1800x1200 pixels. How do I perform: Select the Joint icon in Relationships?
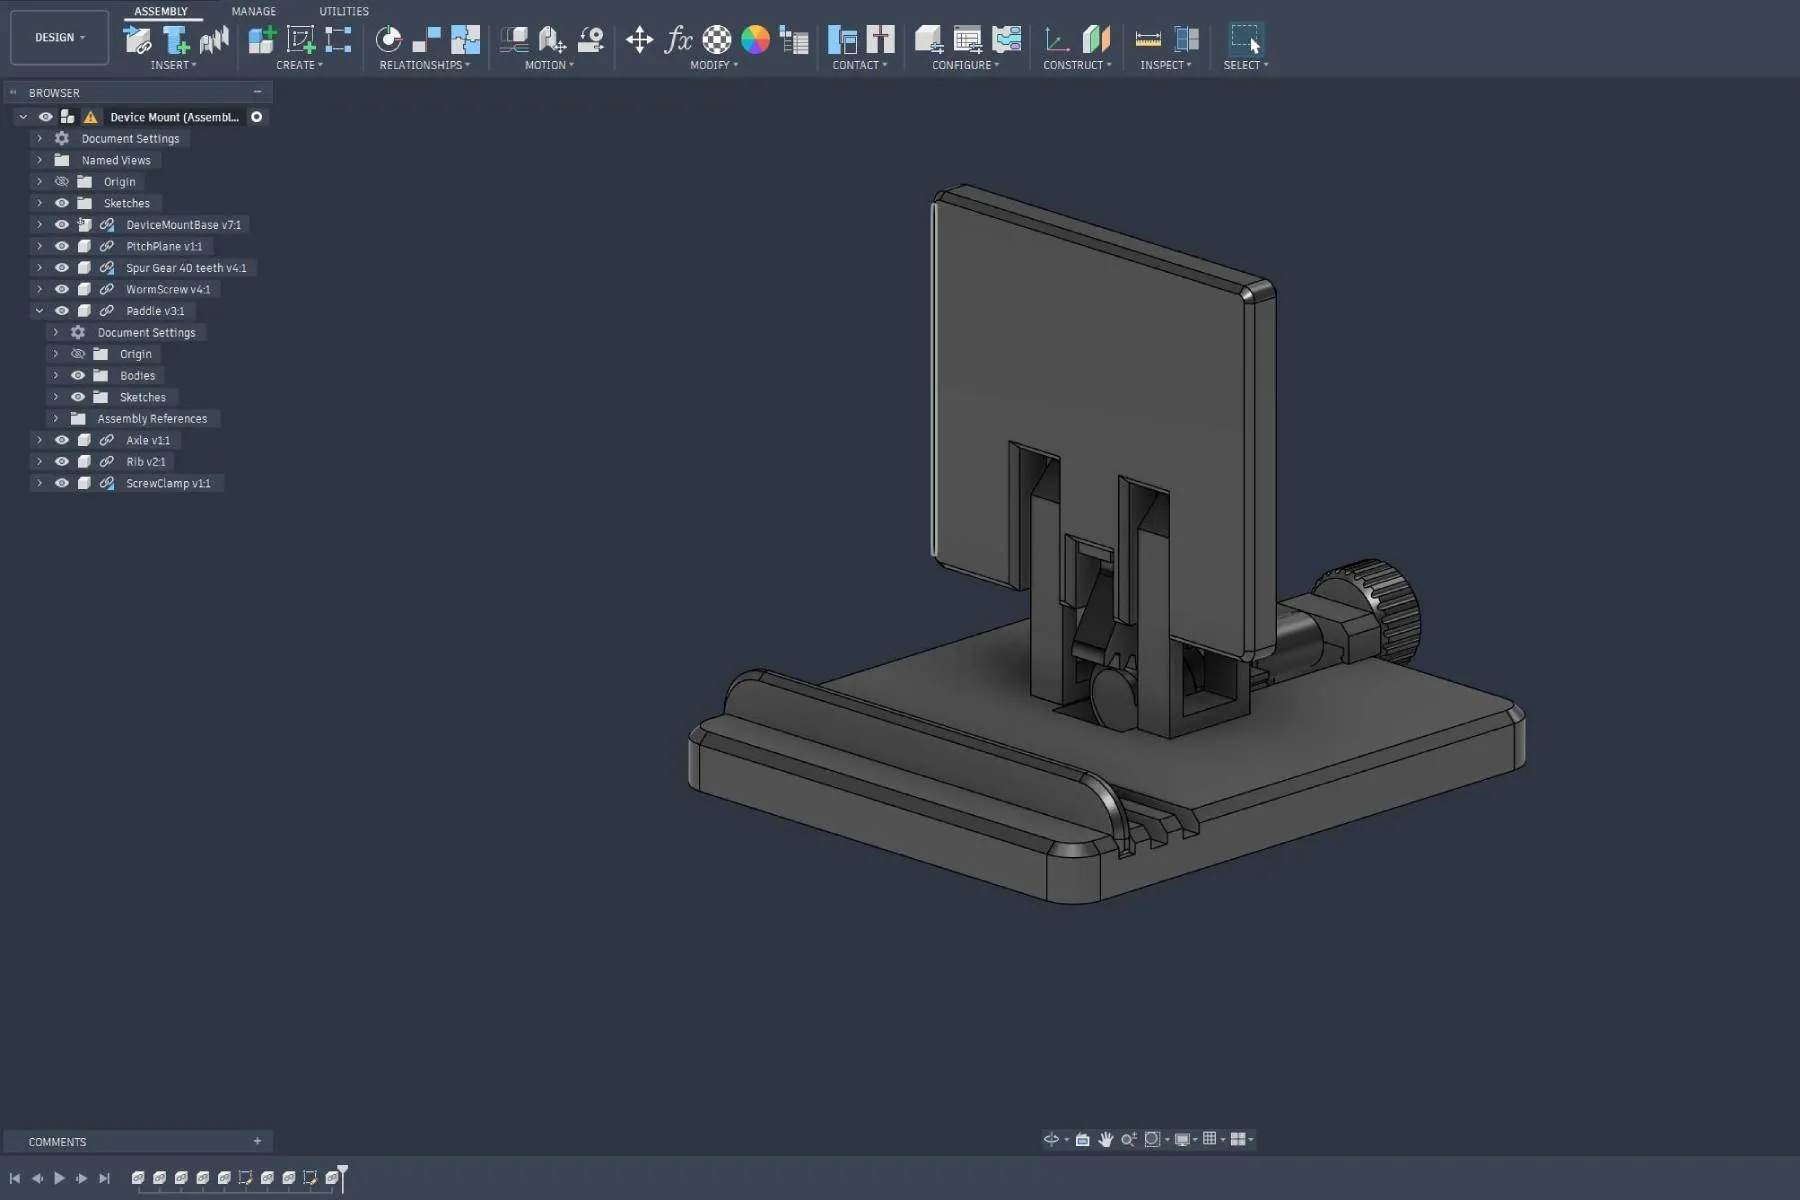[389, 40]
